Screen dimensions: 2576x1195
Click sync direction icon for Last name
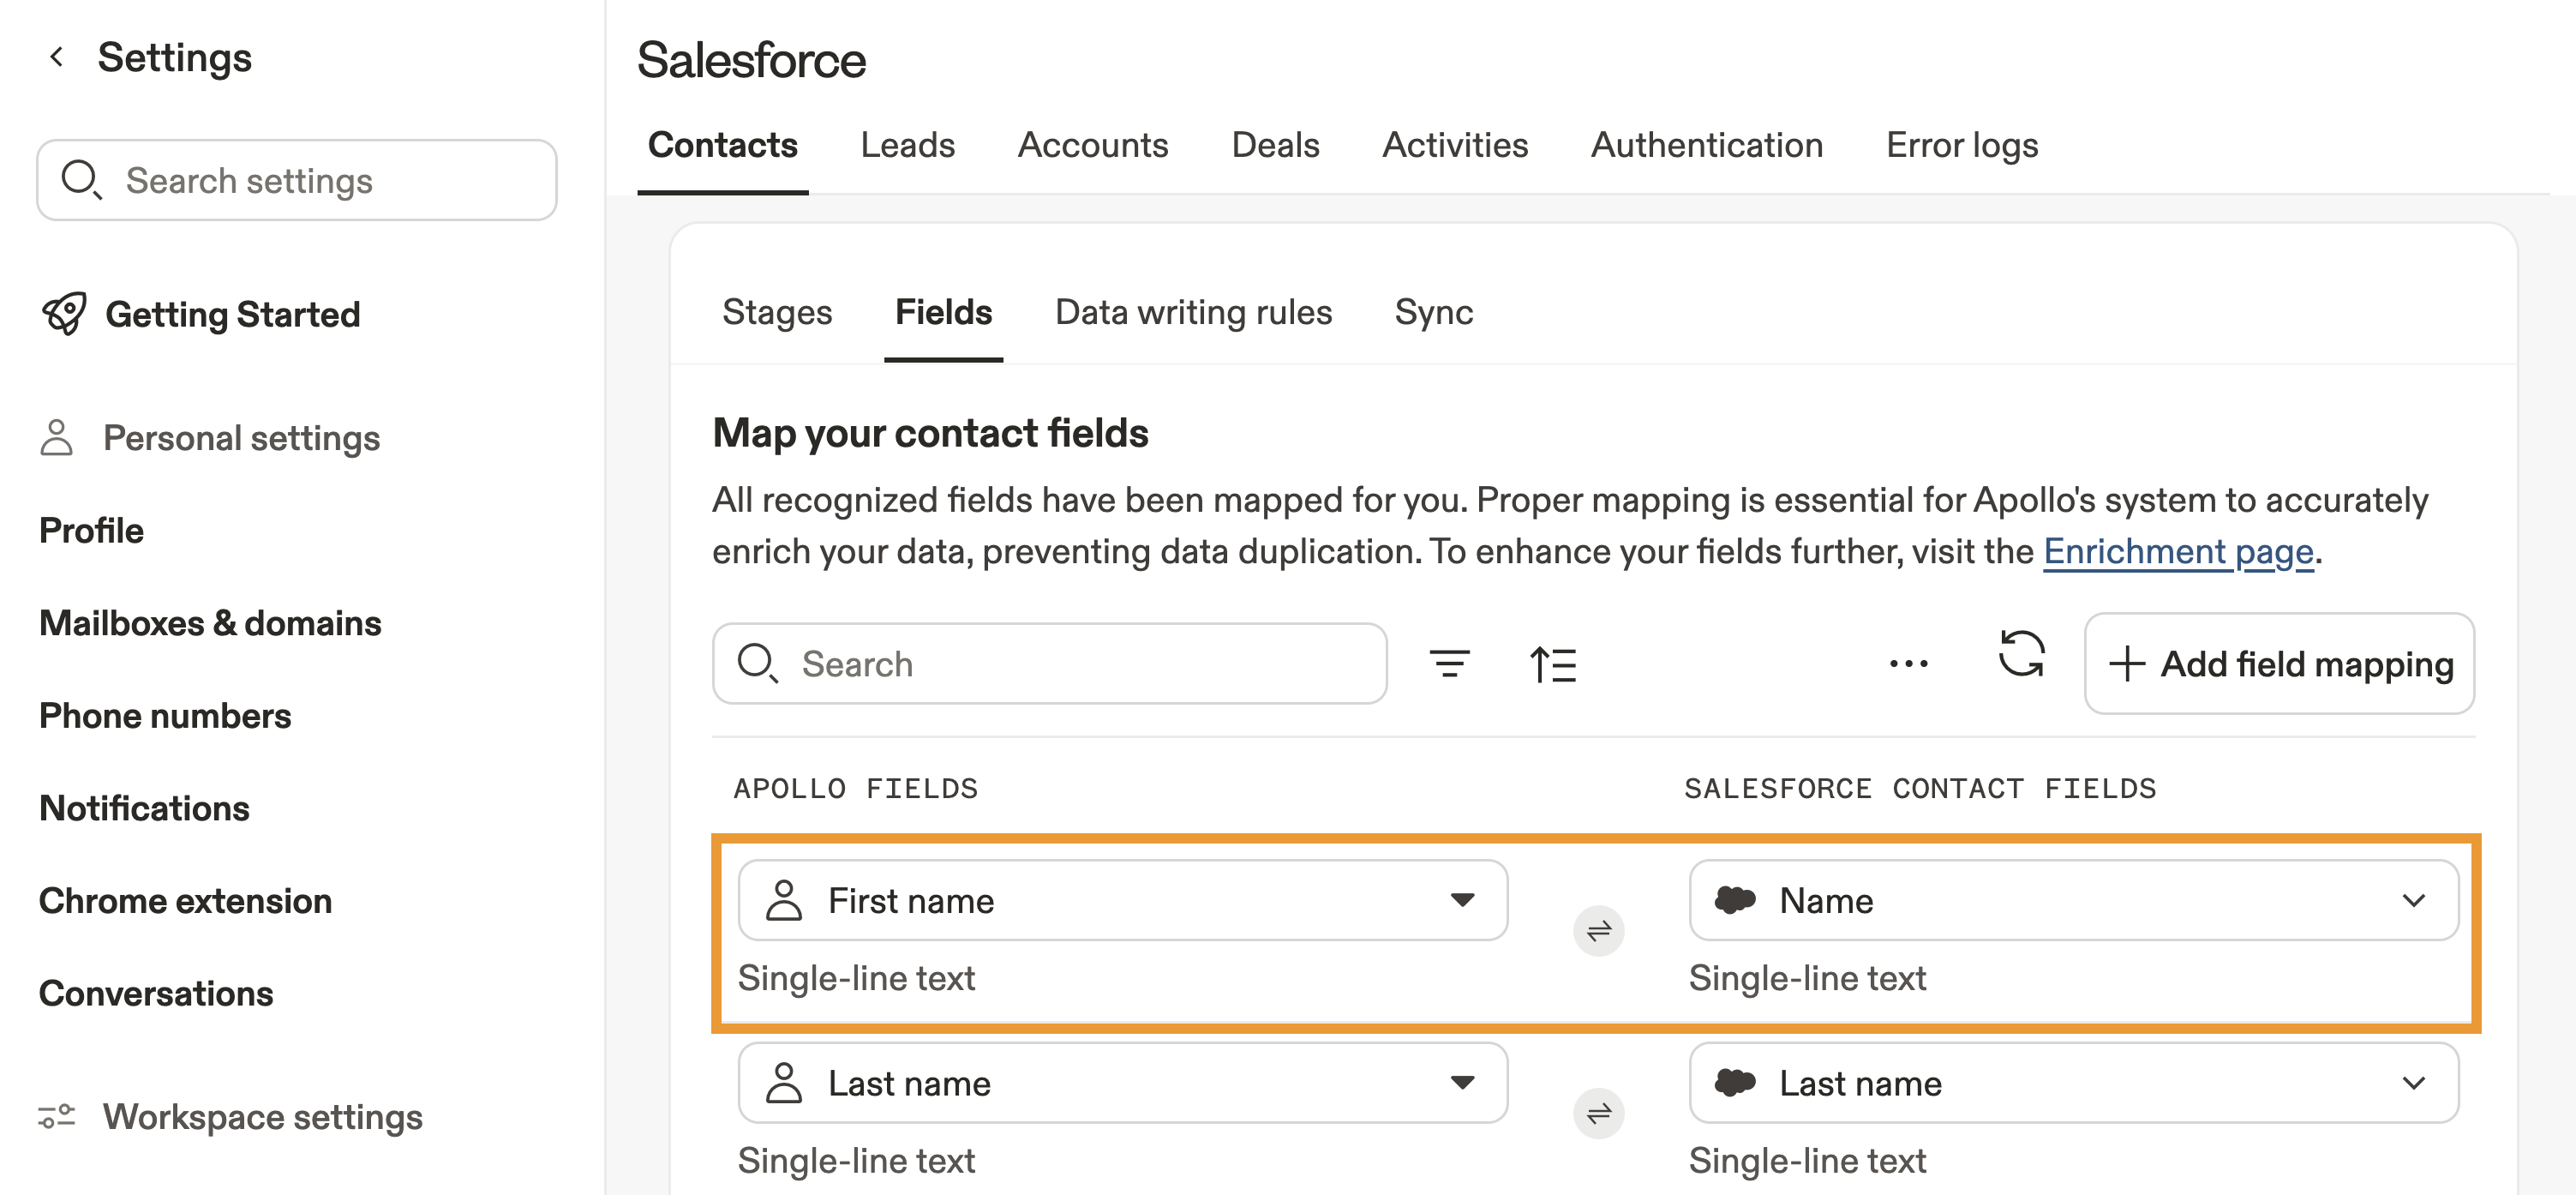coord(1598,1113)
